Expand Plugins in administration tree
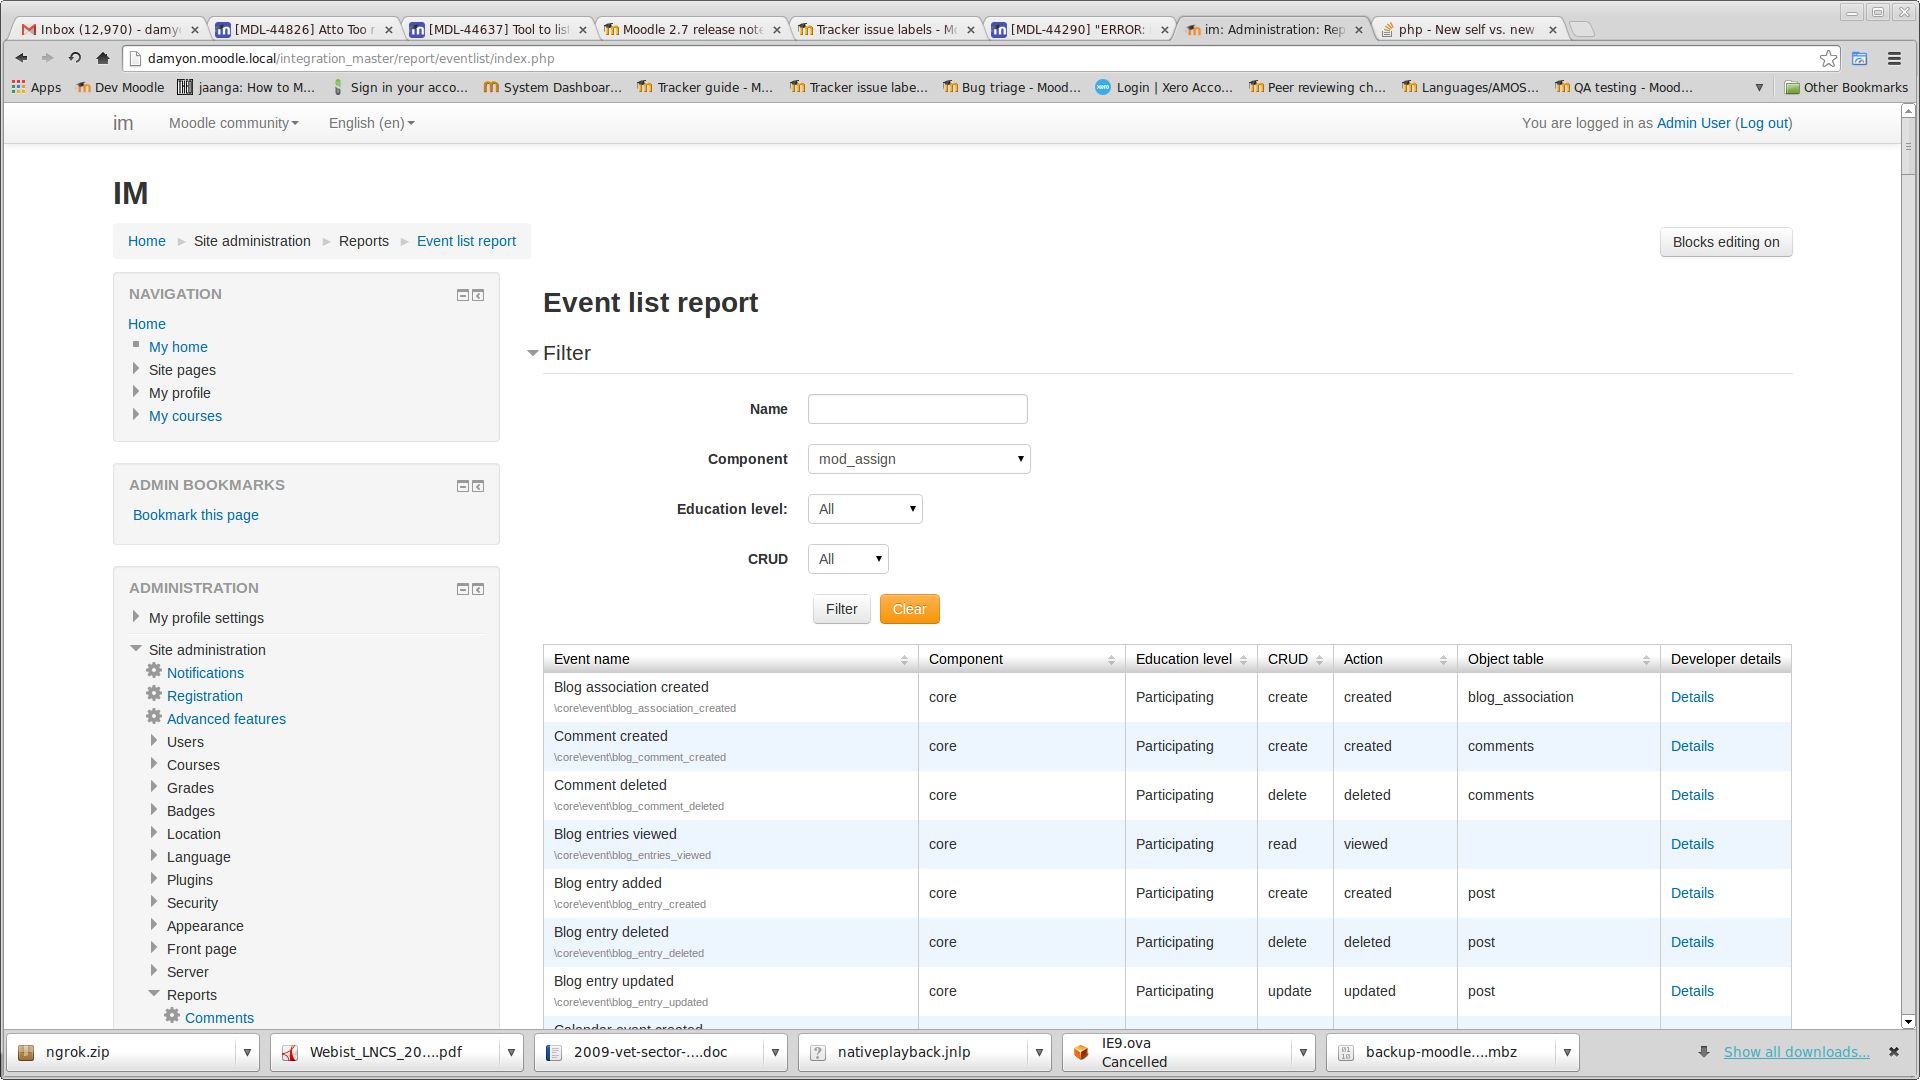 pyautogui.click(x=154, y=879)
